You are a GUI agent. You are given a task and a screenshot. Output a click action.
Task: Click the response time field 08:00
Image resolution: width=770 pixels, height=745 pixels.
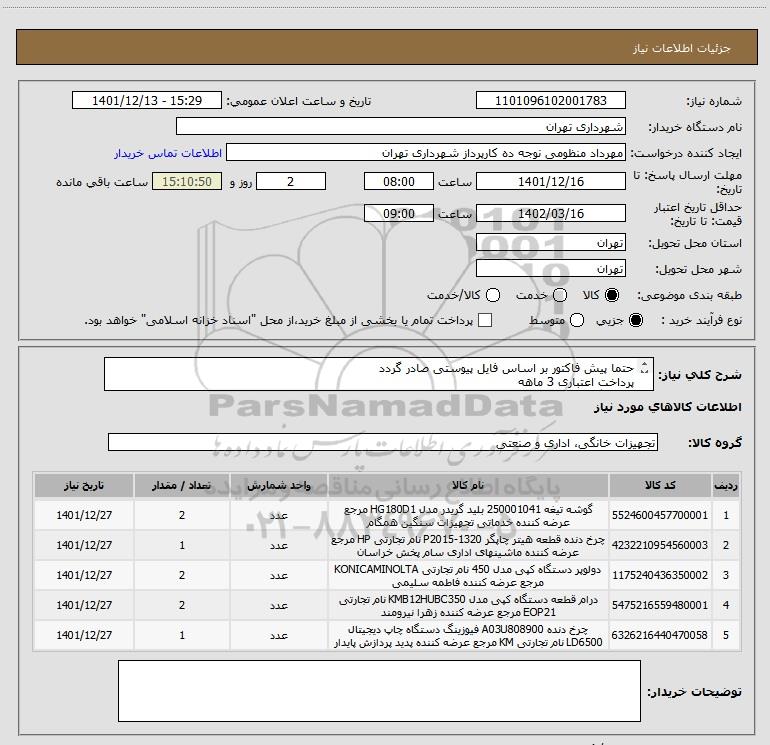[399, 181]
